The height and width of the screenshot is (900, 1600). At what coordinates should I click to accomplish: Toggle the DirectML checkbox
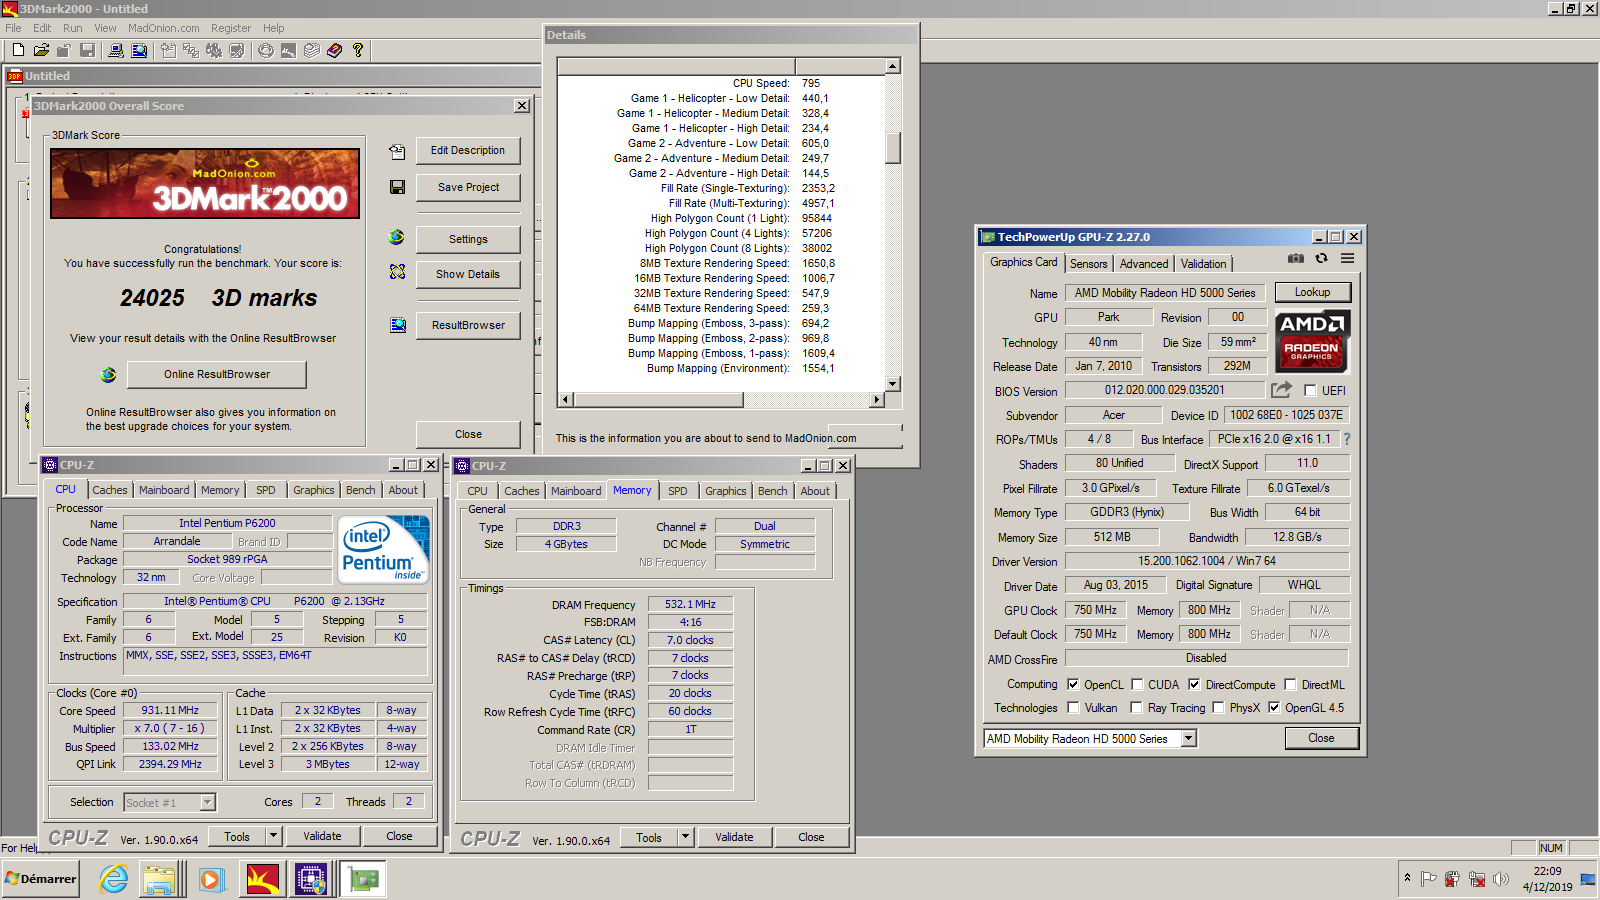click(1290, 685)
